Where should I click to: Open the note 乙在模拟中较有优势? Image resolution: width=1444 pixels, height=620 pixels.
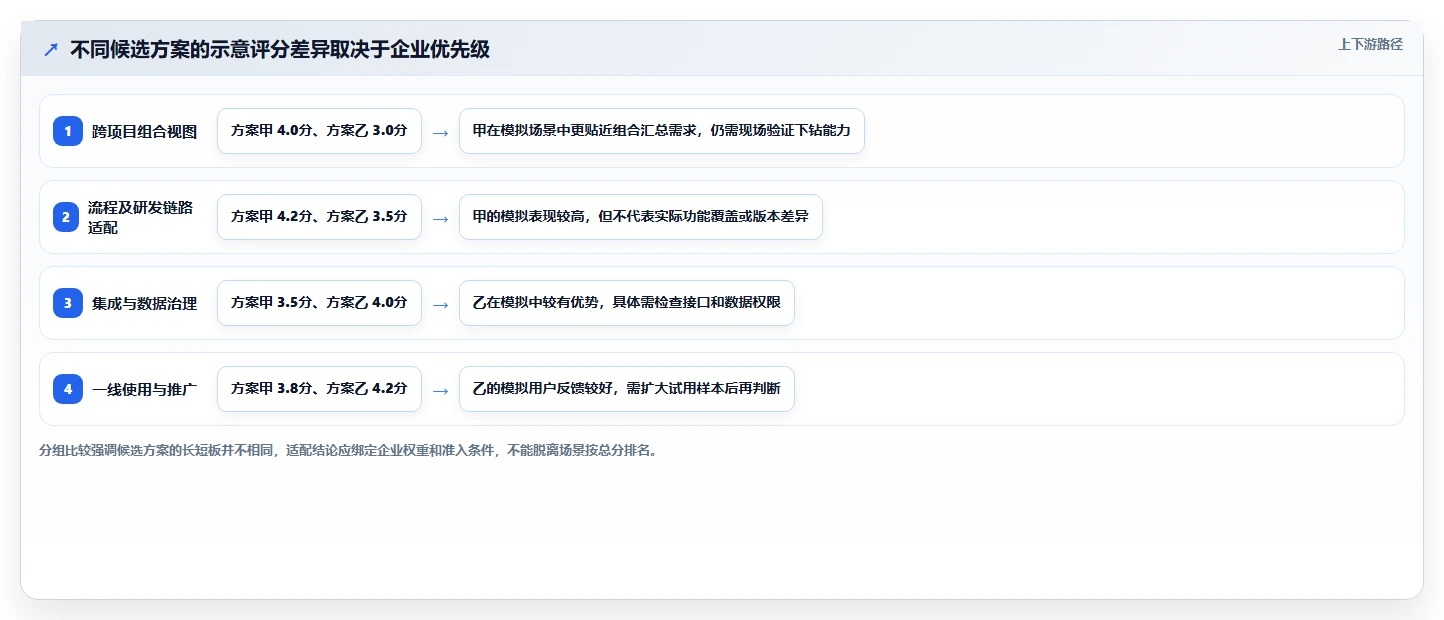(626, 303)
